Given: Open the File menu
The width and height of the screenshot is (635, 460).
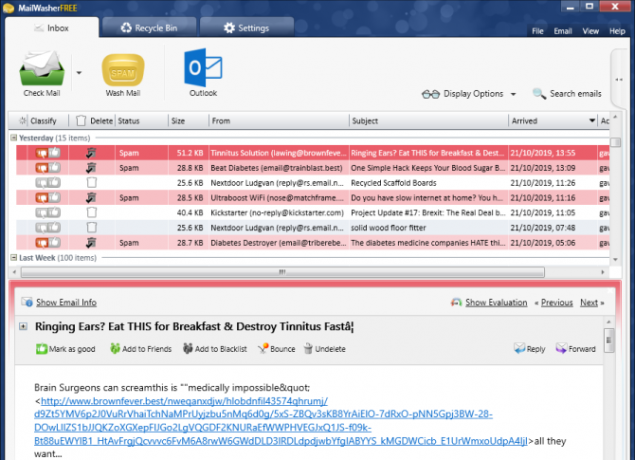Looking at the screenshot, I should click(537, 31).
